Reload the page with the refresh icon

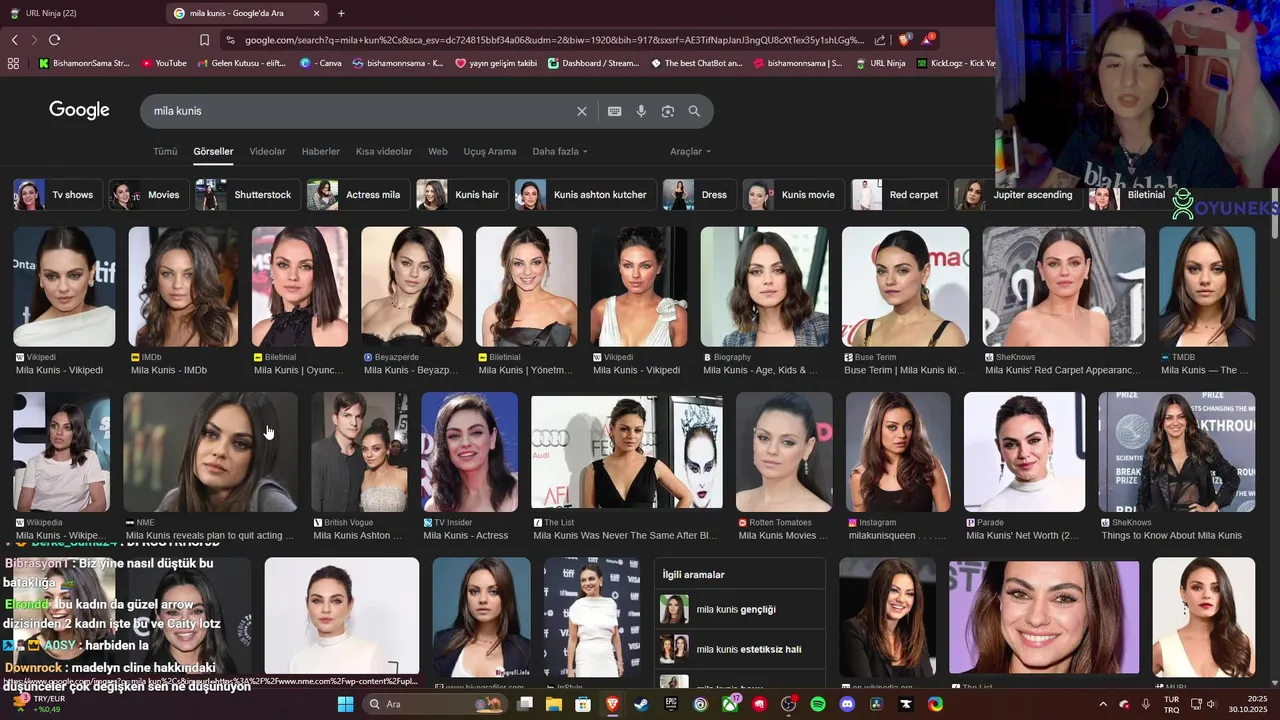tap(54, 40)
